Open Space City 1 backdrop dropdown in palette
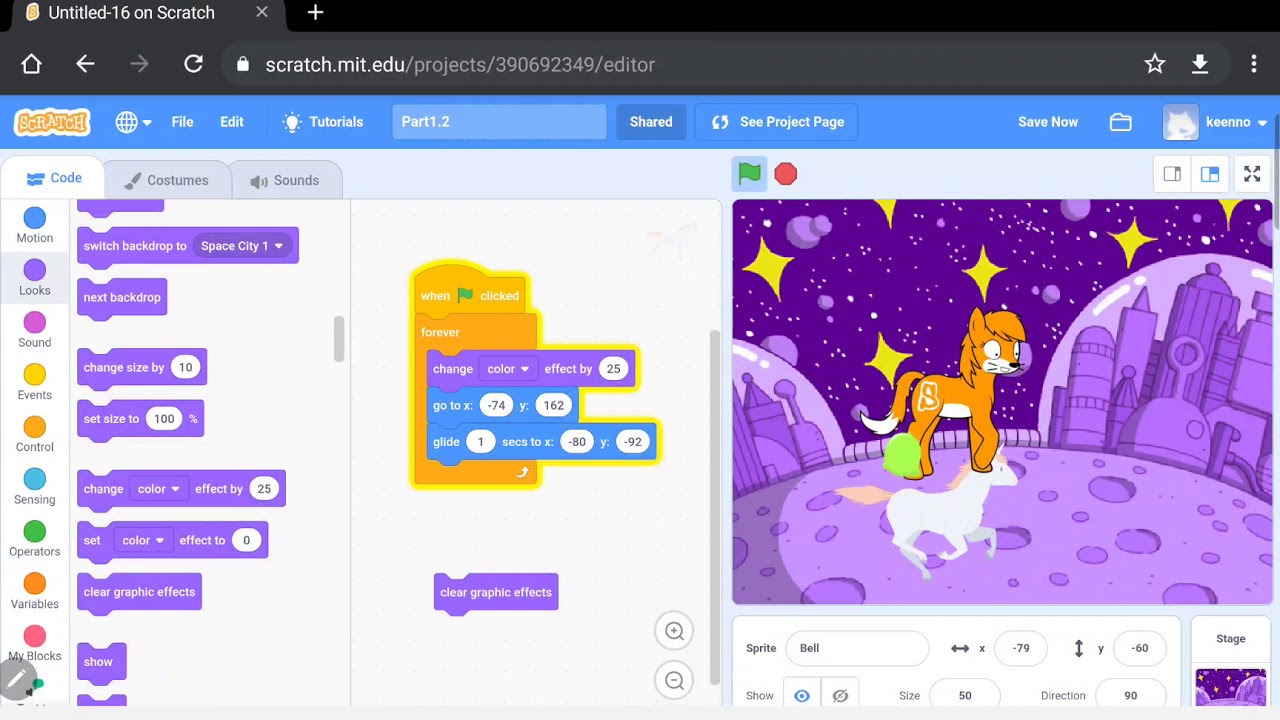This screenshot has width=1280, height=720. 242,246
